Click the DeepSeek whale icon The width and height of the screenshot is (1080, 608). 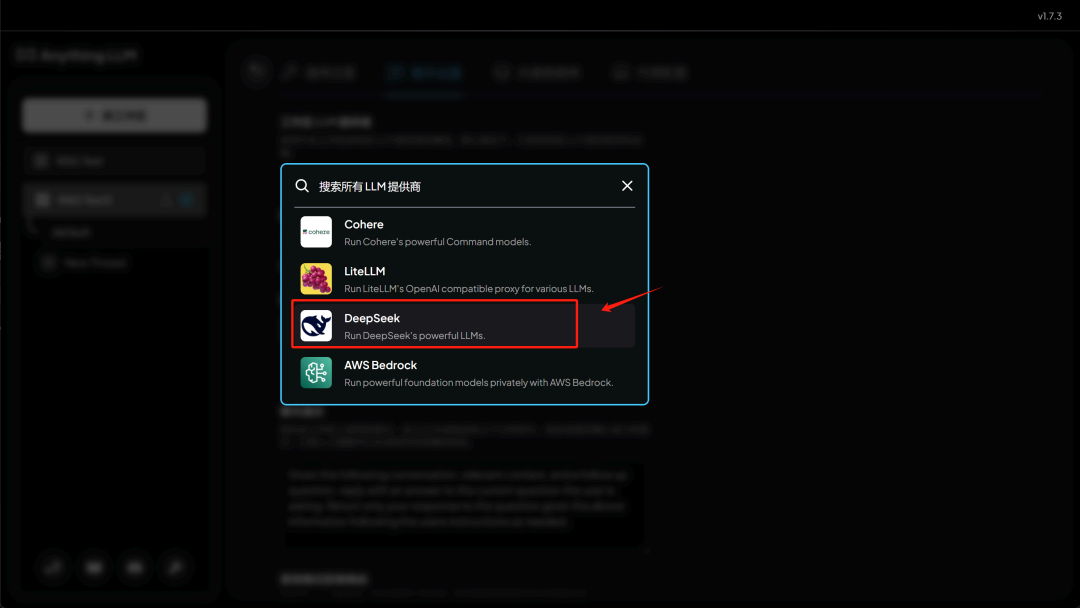(x=316, y=326)
